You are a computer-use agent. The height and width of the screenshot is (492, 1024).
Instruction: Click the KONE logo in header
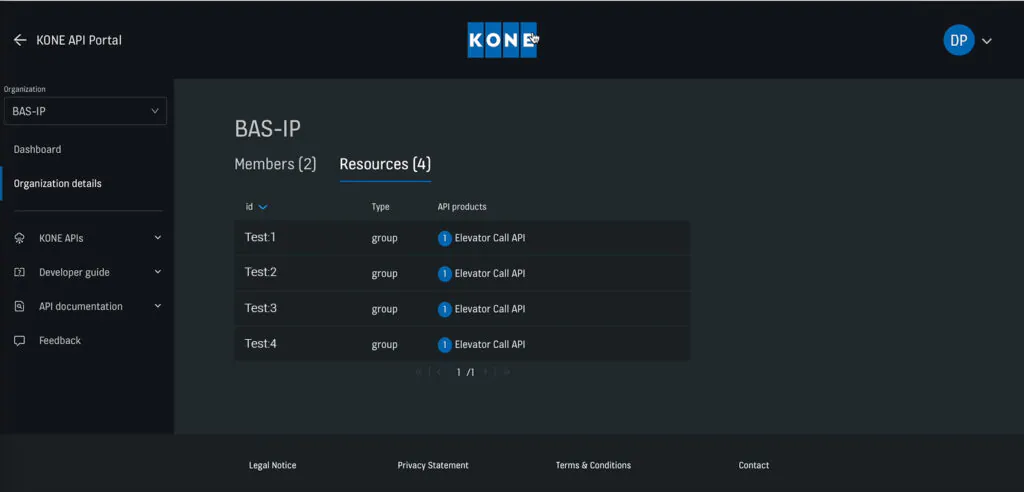(501, 40)
